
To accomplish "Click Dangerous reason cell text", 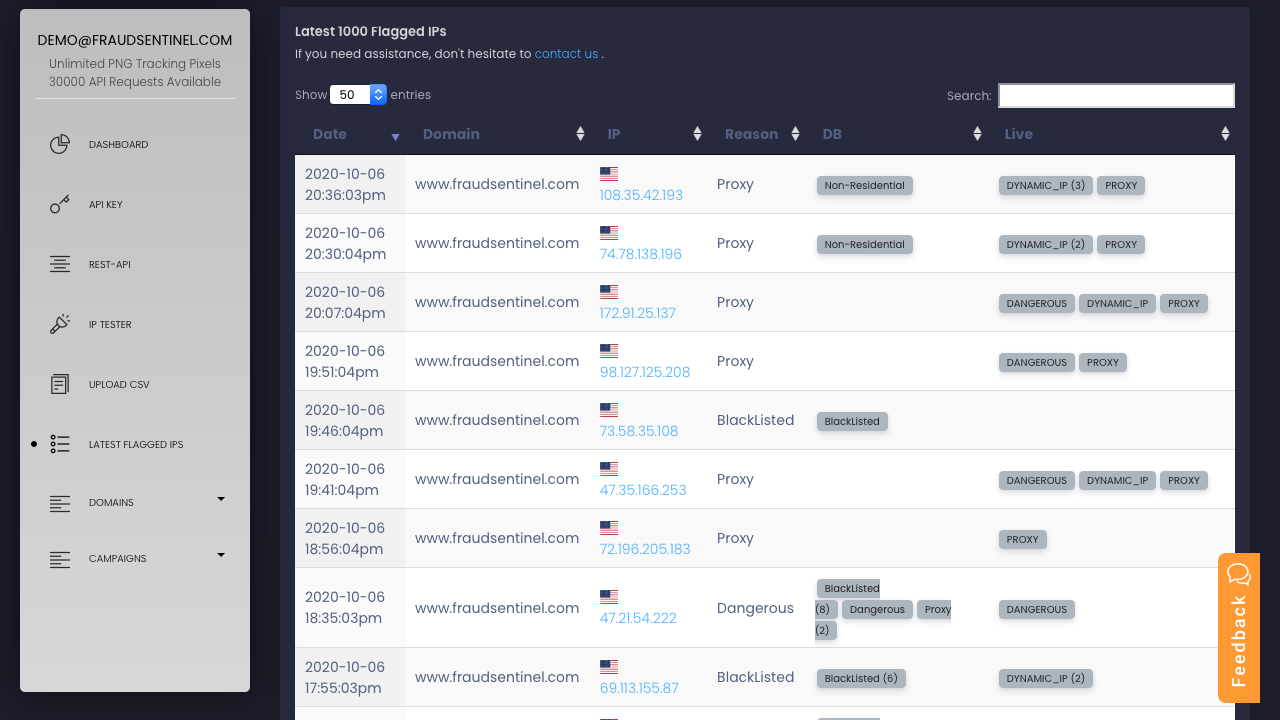I will 755,608.
